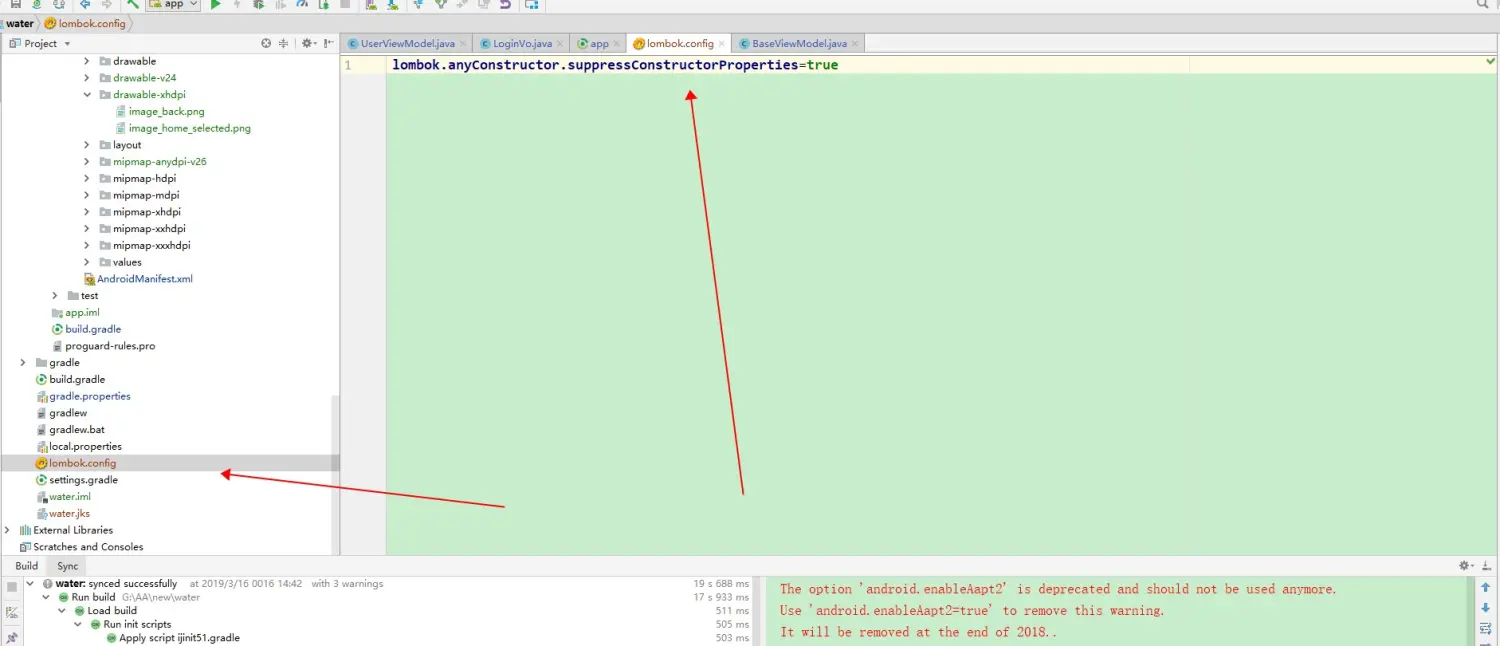Run the app with the green play icon
The width and height of the screenshot is (1500, 646).
point(215,4)
